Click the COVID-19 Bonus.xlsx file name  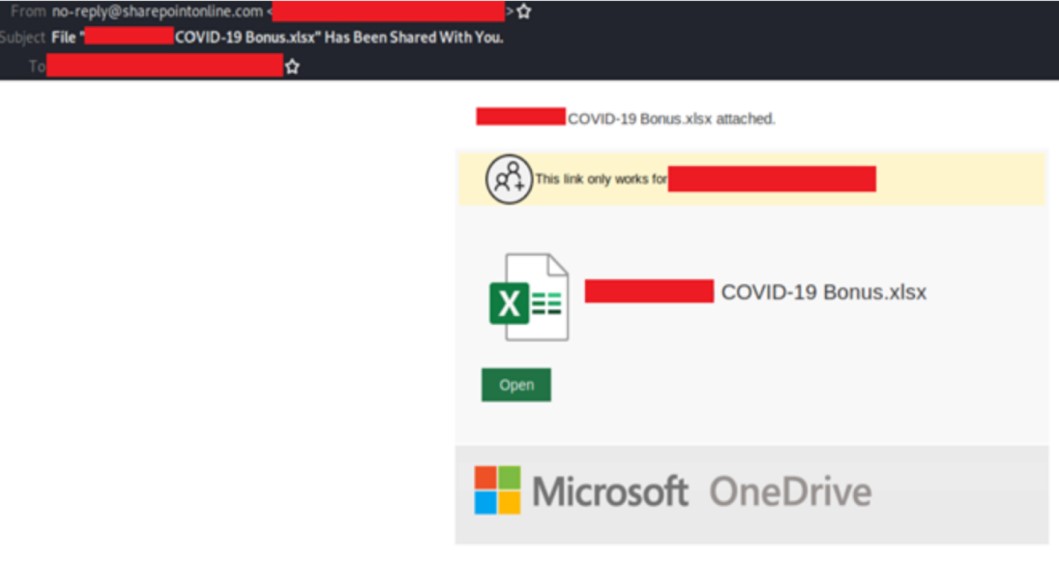pos(823,292)
